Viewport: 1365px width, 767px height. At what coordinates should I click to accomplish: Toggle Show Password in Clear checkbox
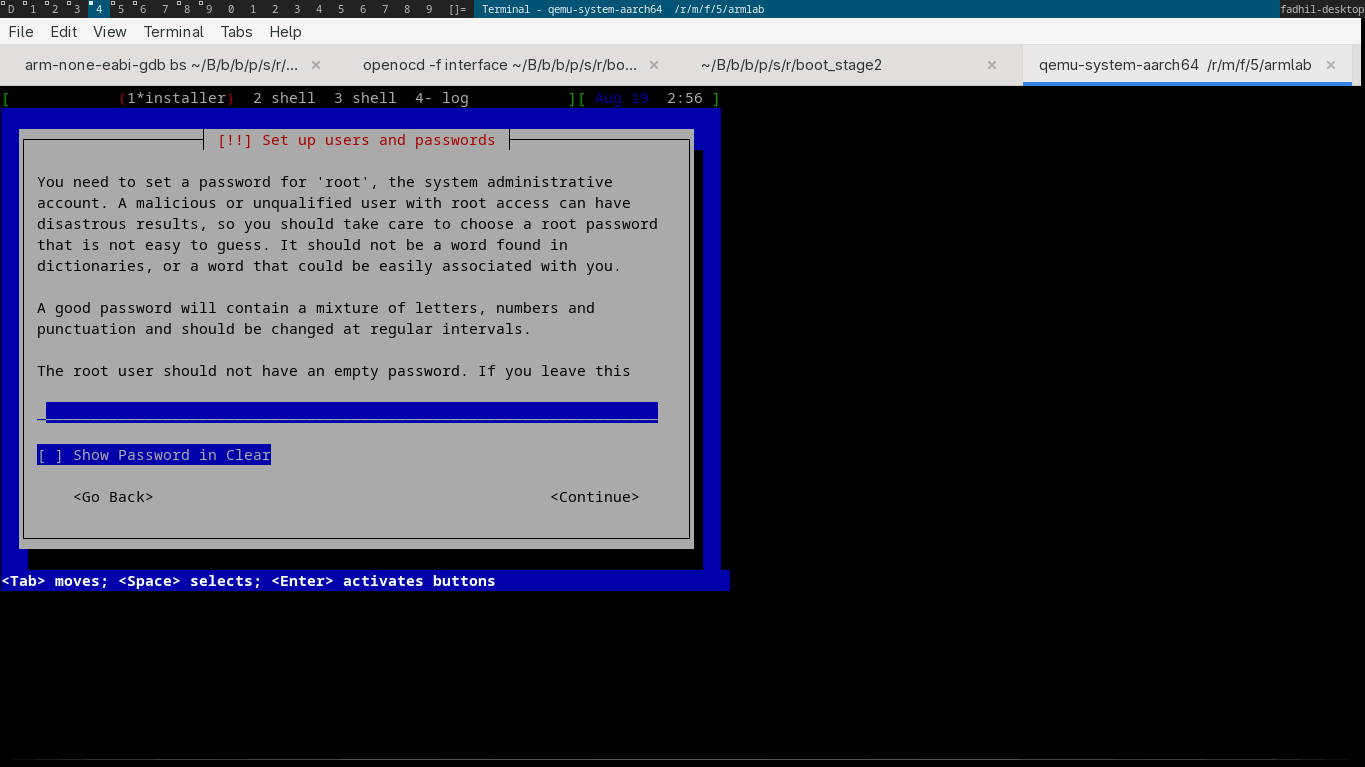point(154,455)
